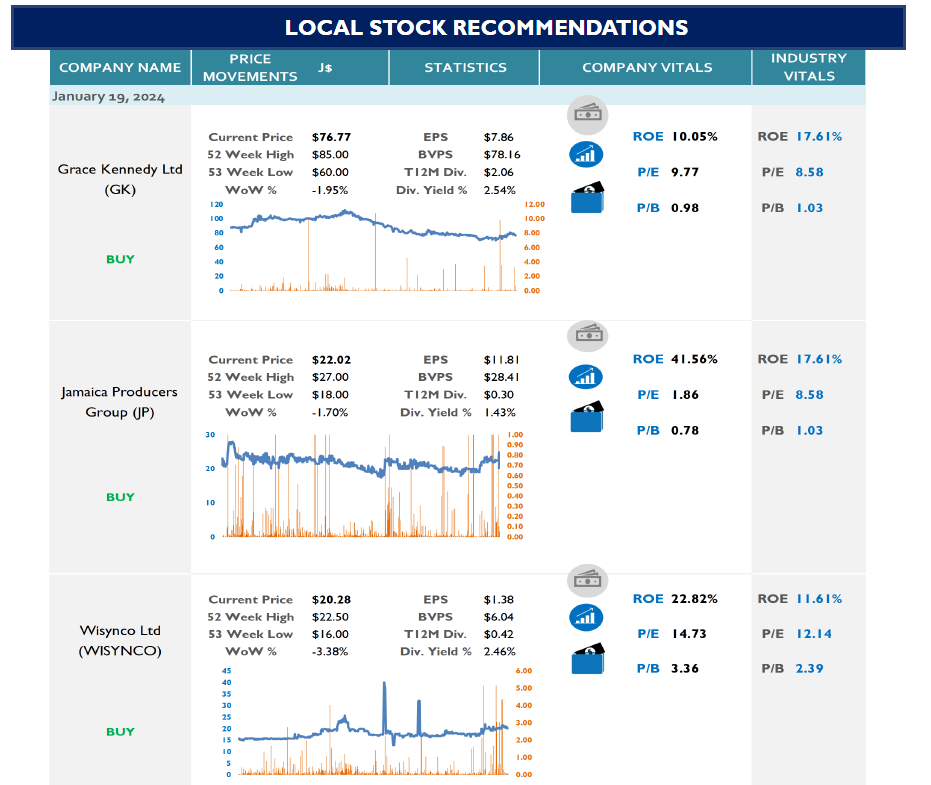Click the ROE 41.56% company vital
This screenshot has width=931, height=785.
tap(675, 359)
